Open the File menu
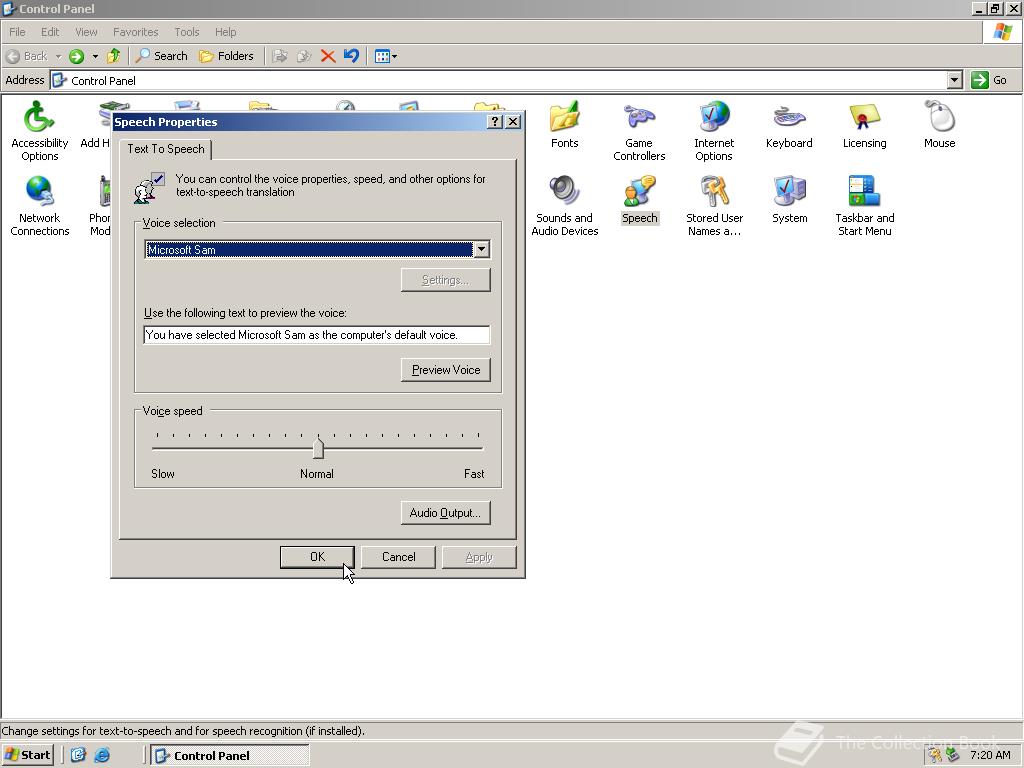 17,32
